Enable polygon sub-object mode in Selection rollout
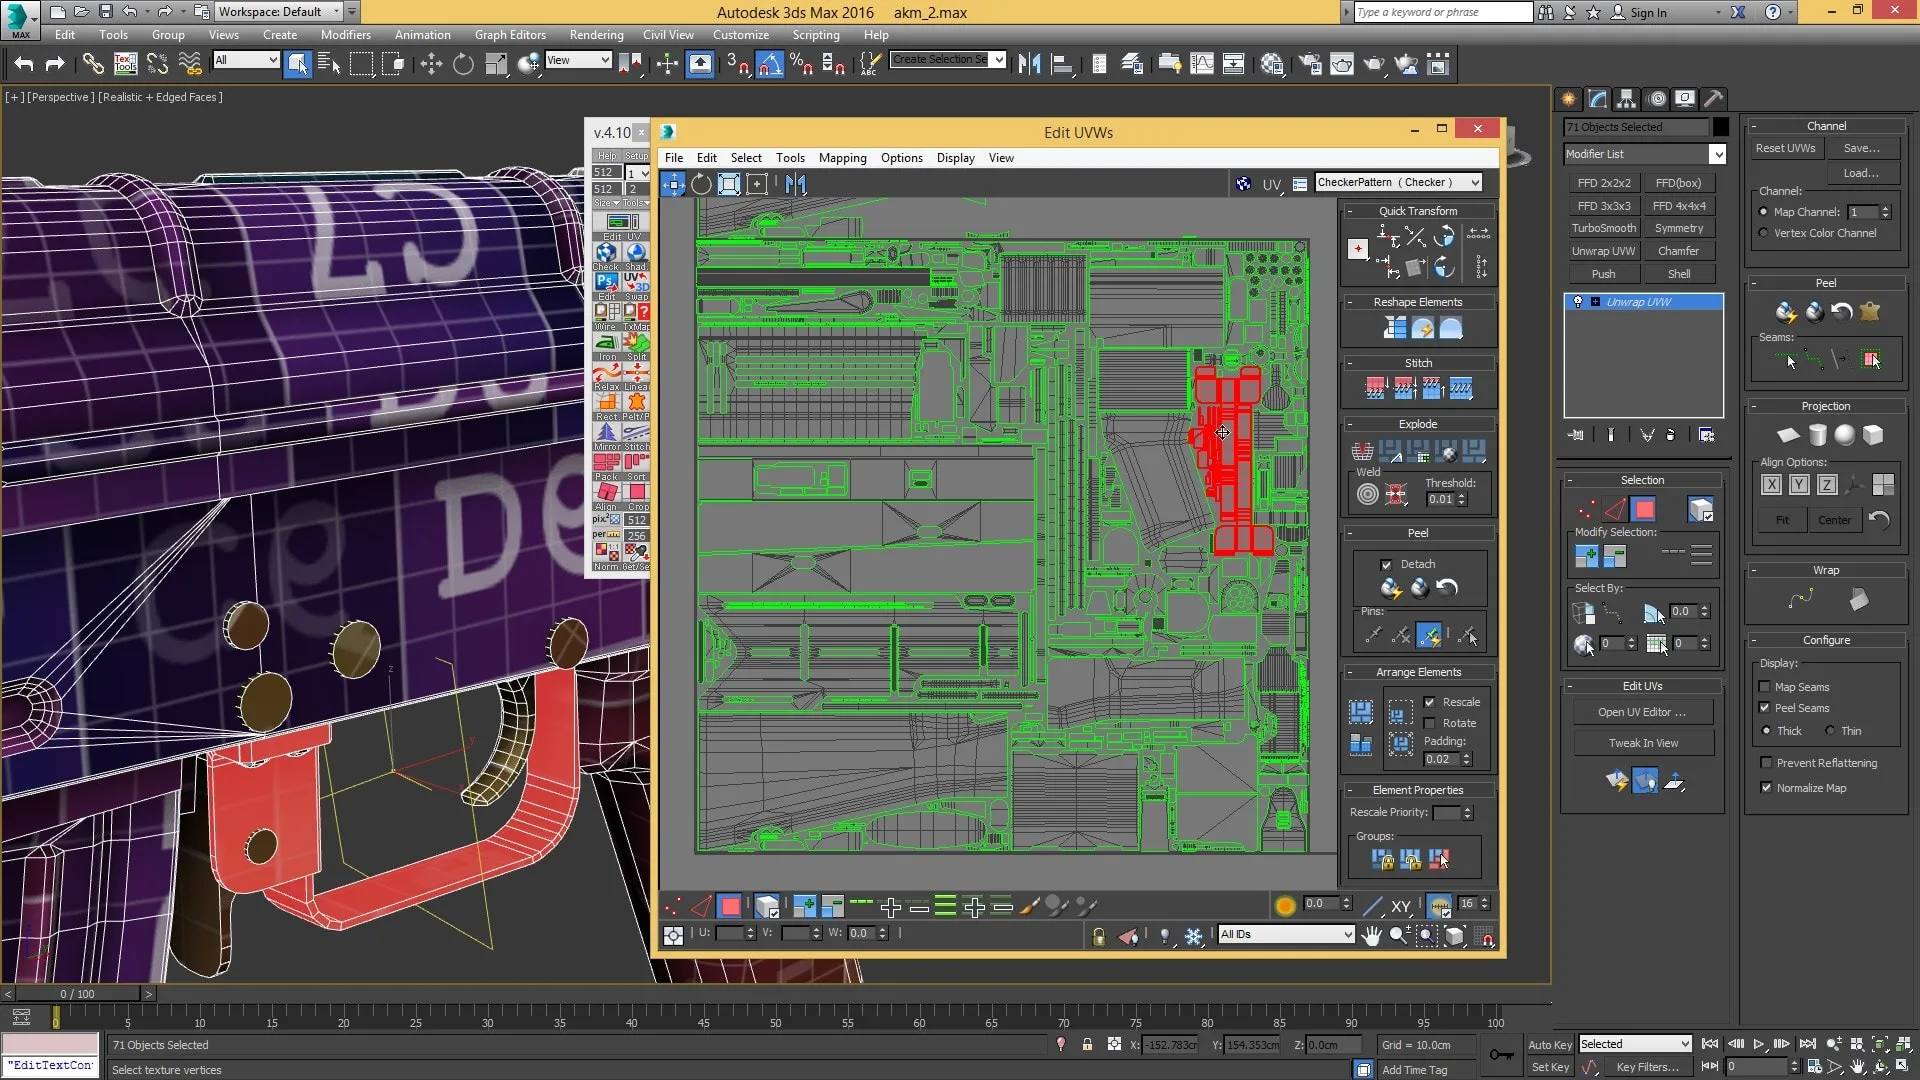 click(x=1644, y=510)
